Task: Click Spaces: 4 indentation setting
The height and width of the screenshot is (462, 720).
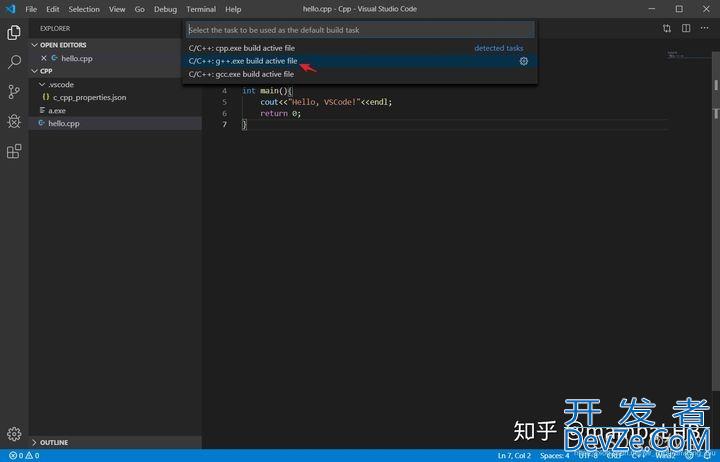Action: [554, 456]
